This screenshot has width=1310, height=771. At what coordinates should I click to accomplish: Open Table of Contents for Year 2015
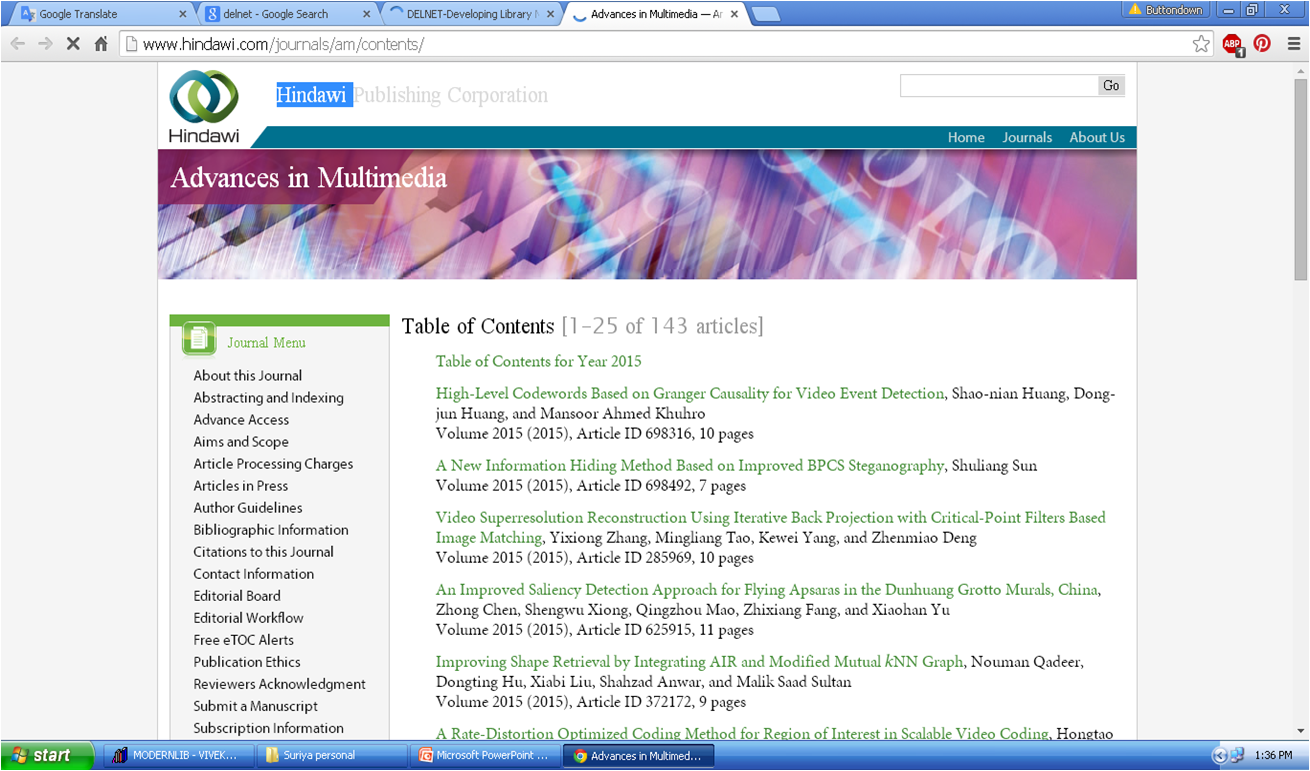pos(538,361)
